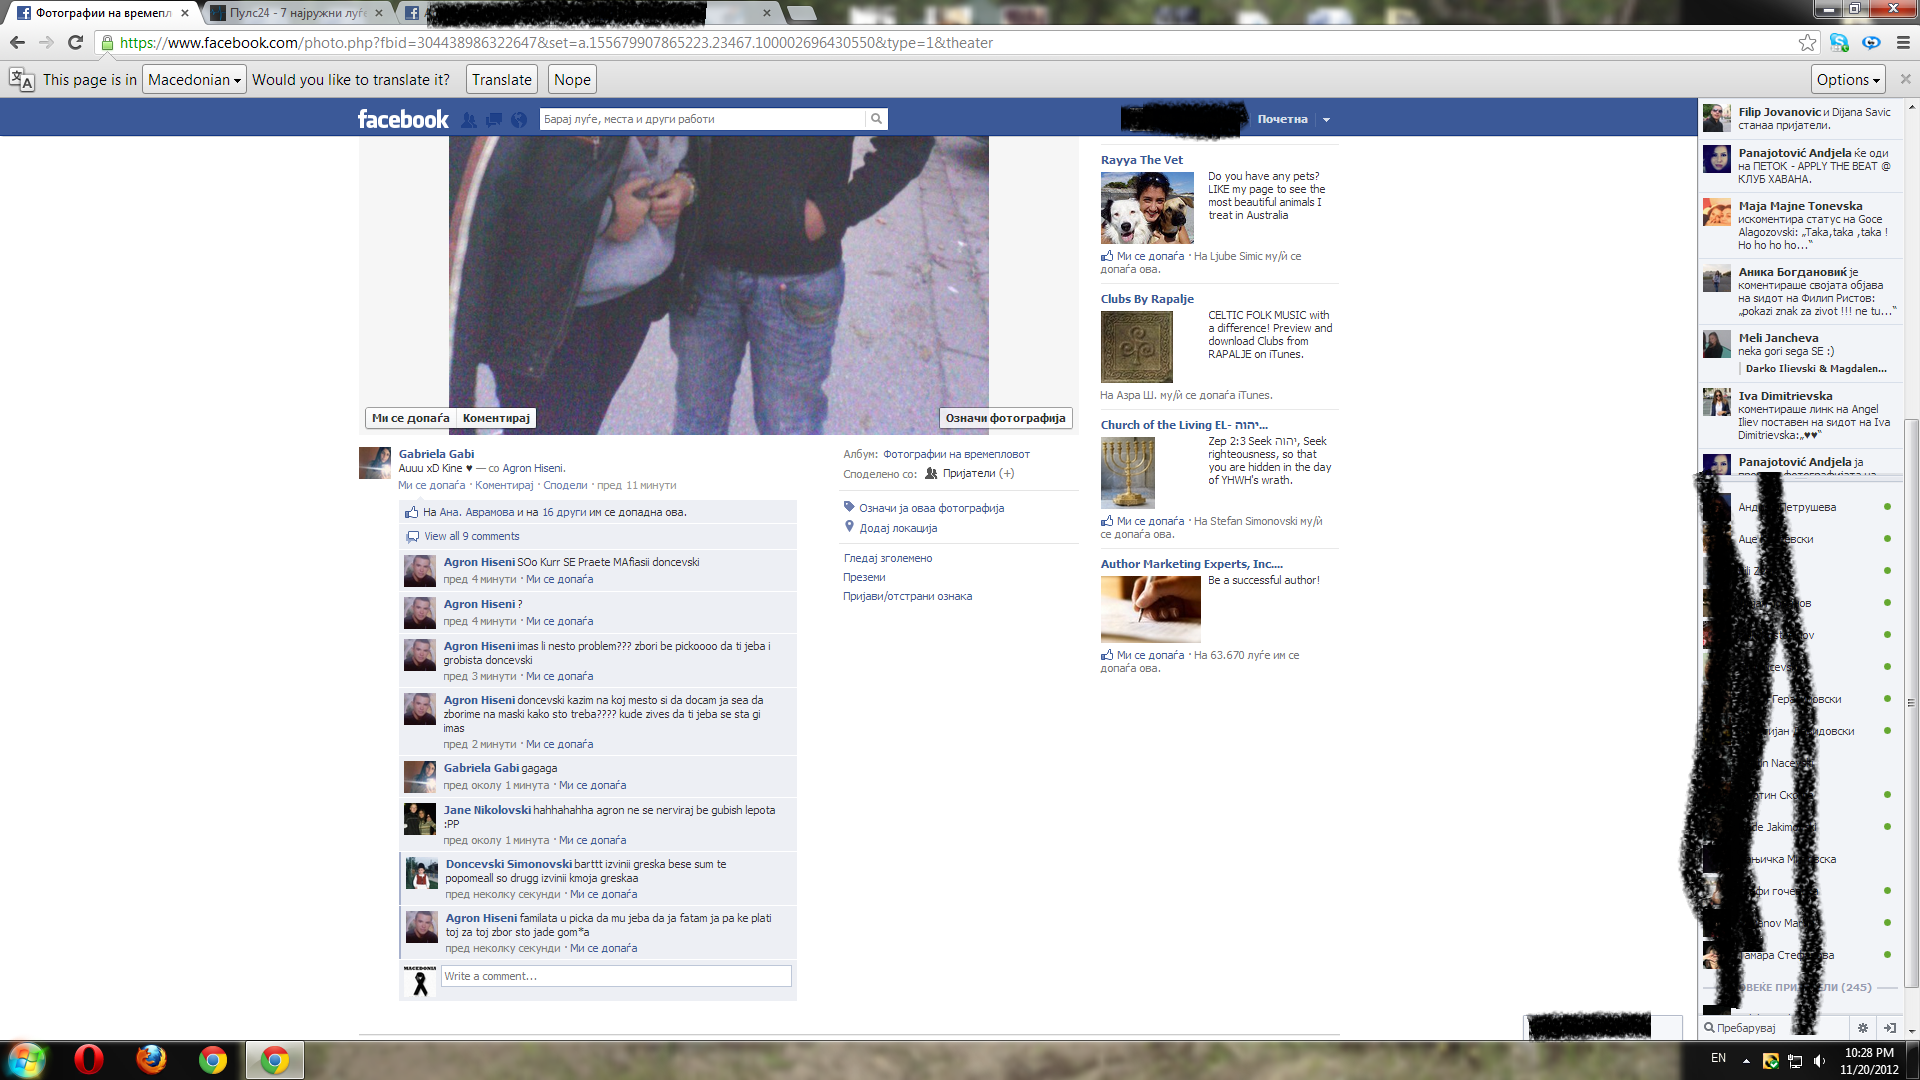
Task: Close the Пулс24 tab
Action: 379,13
